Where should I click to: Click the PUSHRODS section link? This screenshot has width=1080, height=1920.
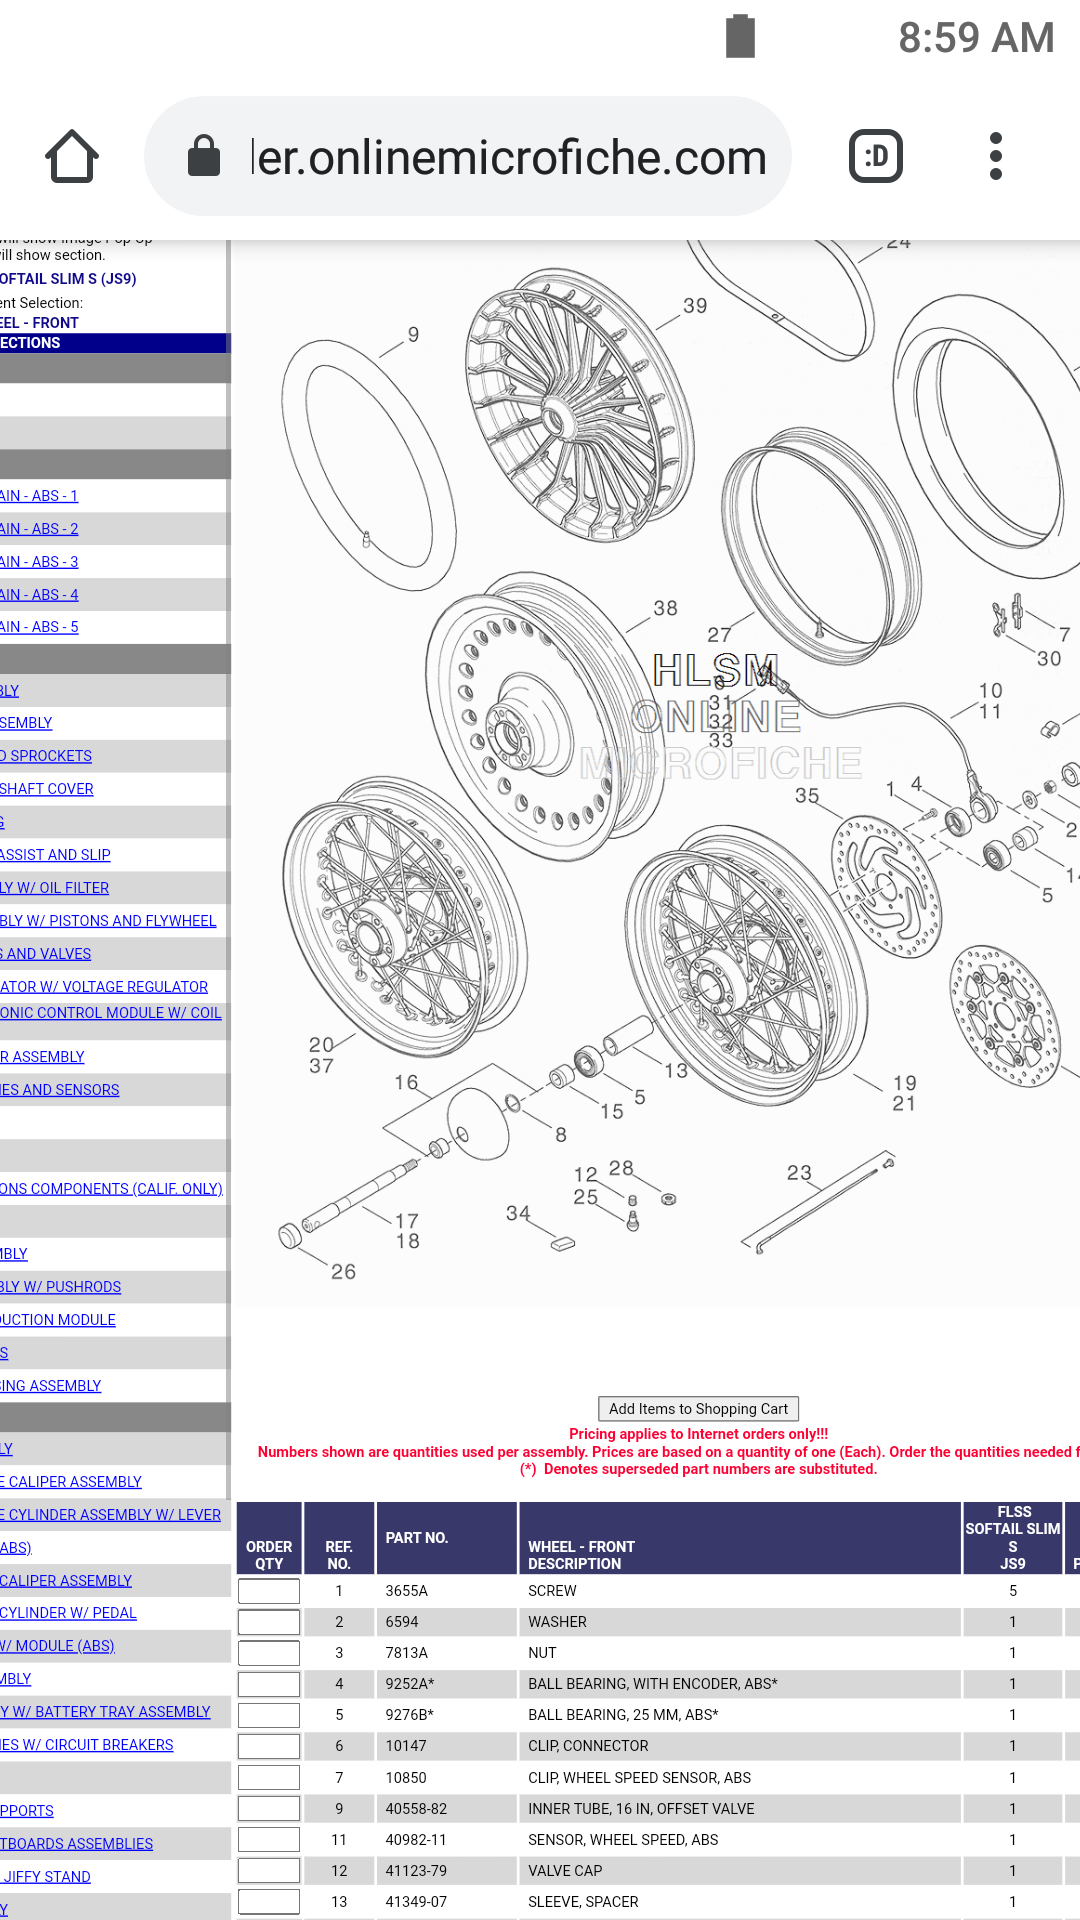[61, 1287]
